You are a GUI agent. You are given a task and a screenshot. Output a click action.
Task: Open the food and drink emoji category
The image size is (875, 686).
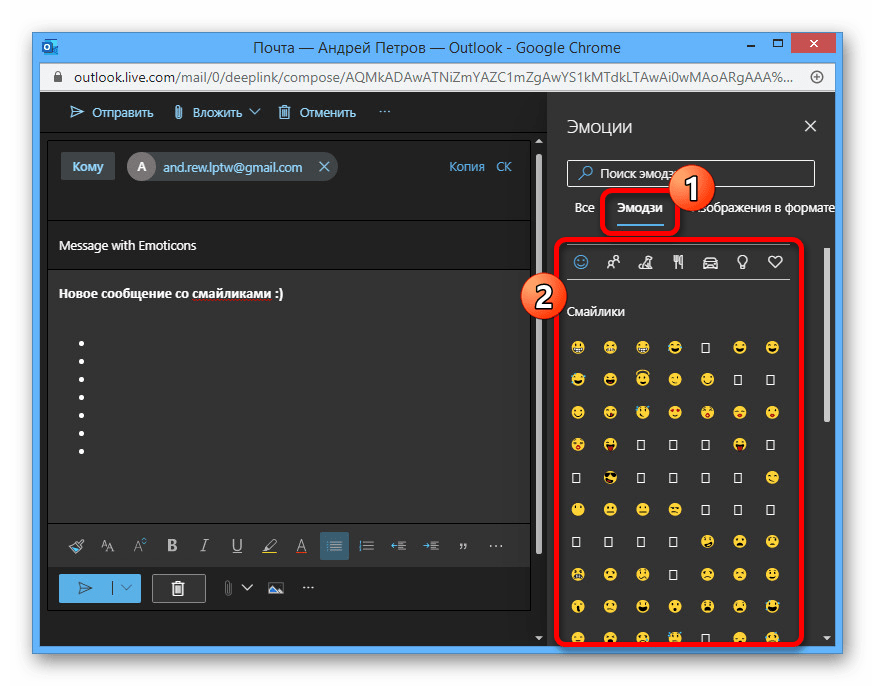tap(678, 262)
